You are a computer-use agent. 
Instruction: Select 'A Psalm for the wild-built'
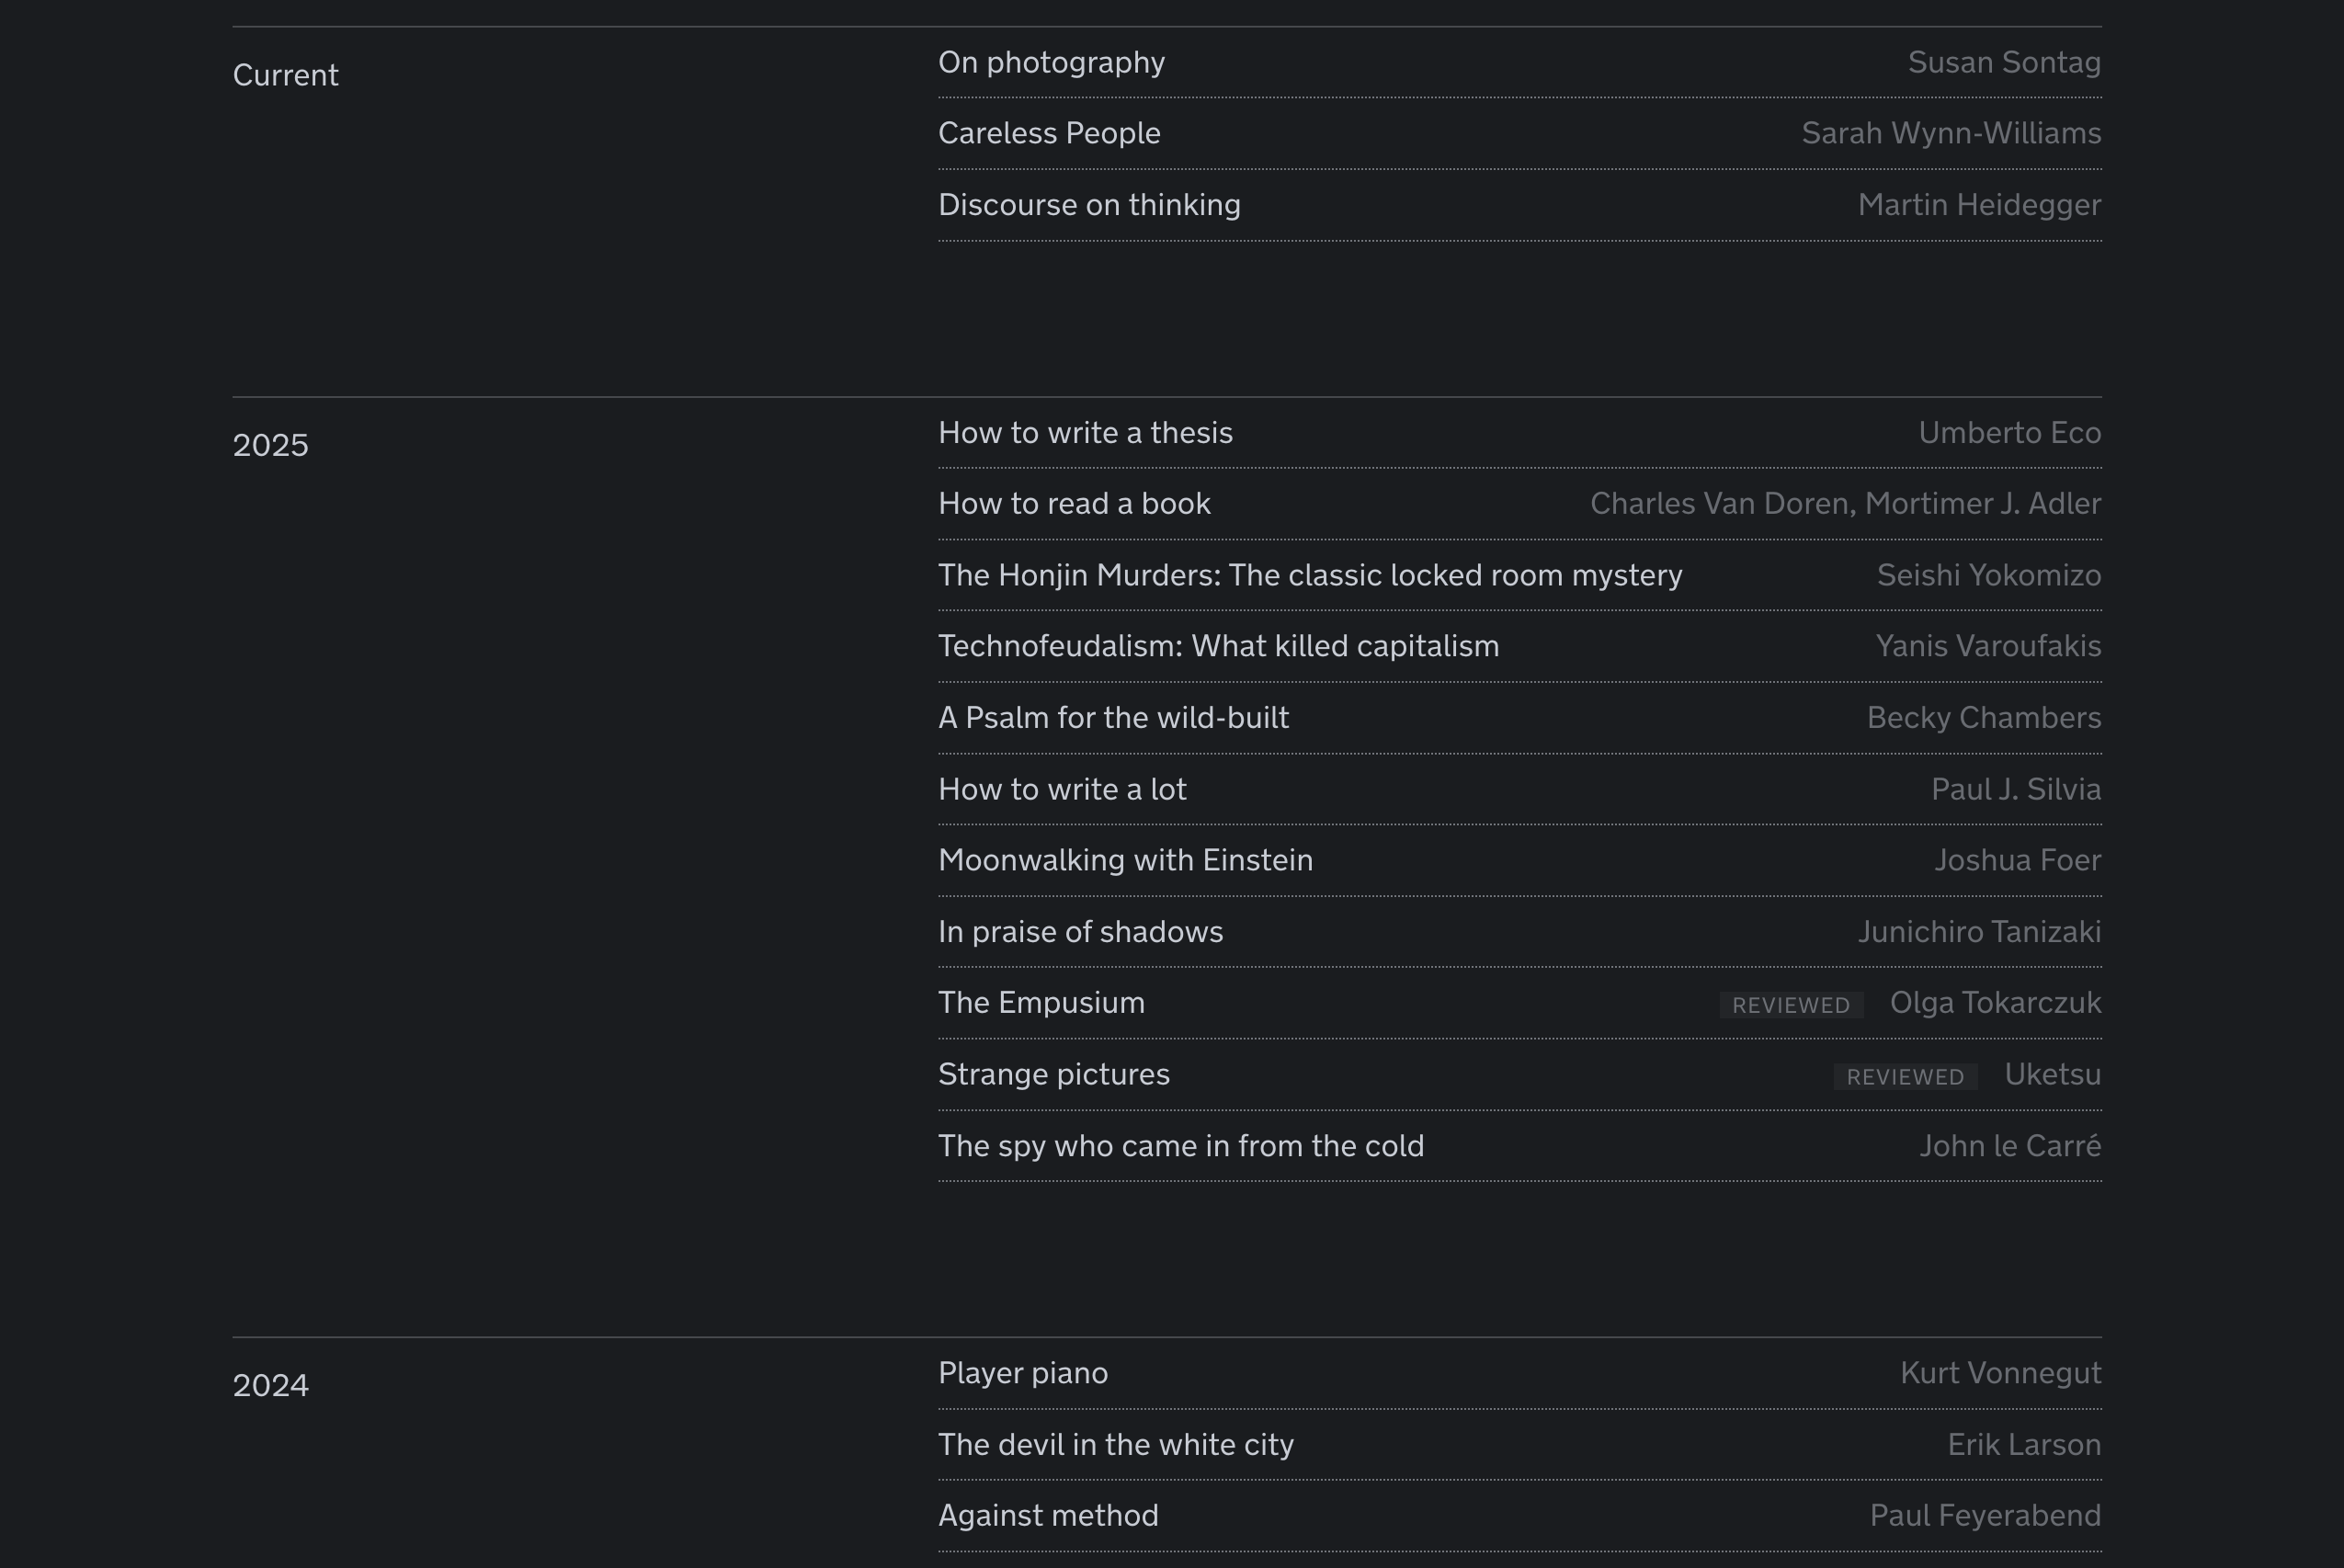[1113, 718]
